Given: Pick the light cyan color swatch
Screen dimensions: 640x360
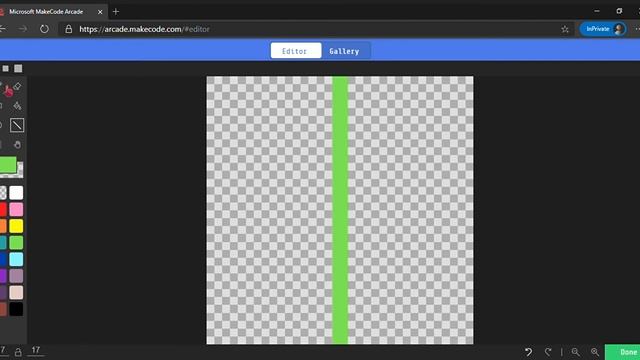Looking at the screenshot, I should [16, 259].
